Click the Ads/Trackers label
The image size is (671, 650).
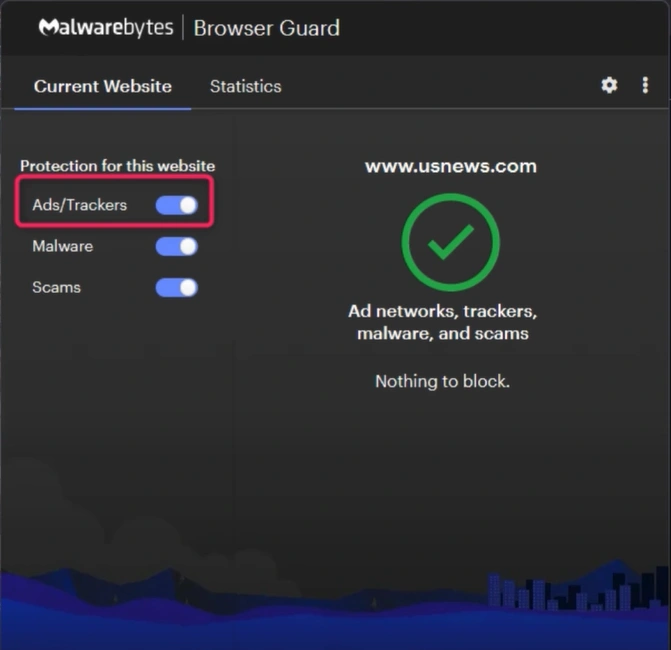coord(80,205)
